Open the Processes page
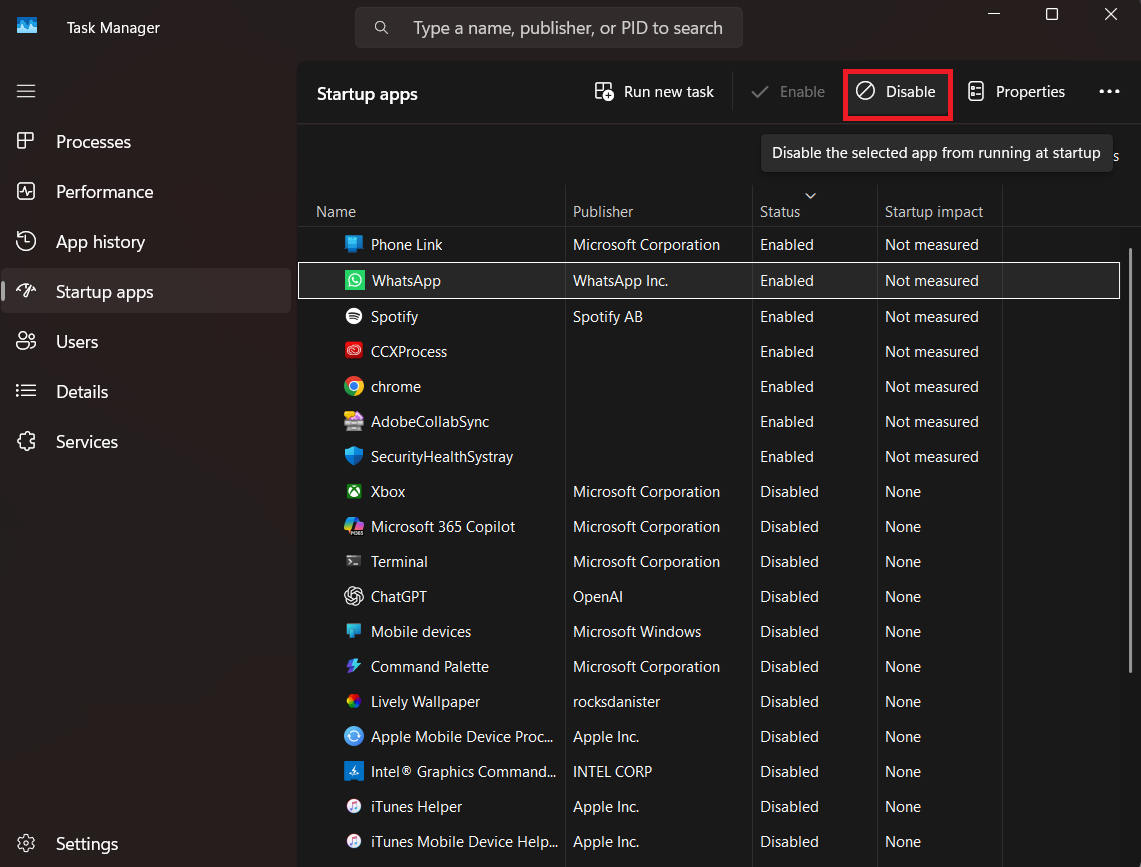Image resolution: width=1141 pixels, height=867 pixels. [x=146, y=141]
